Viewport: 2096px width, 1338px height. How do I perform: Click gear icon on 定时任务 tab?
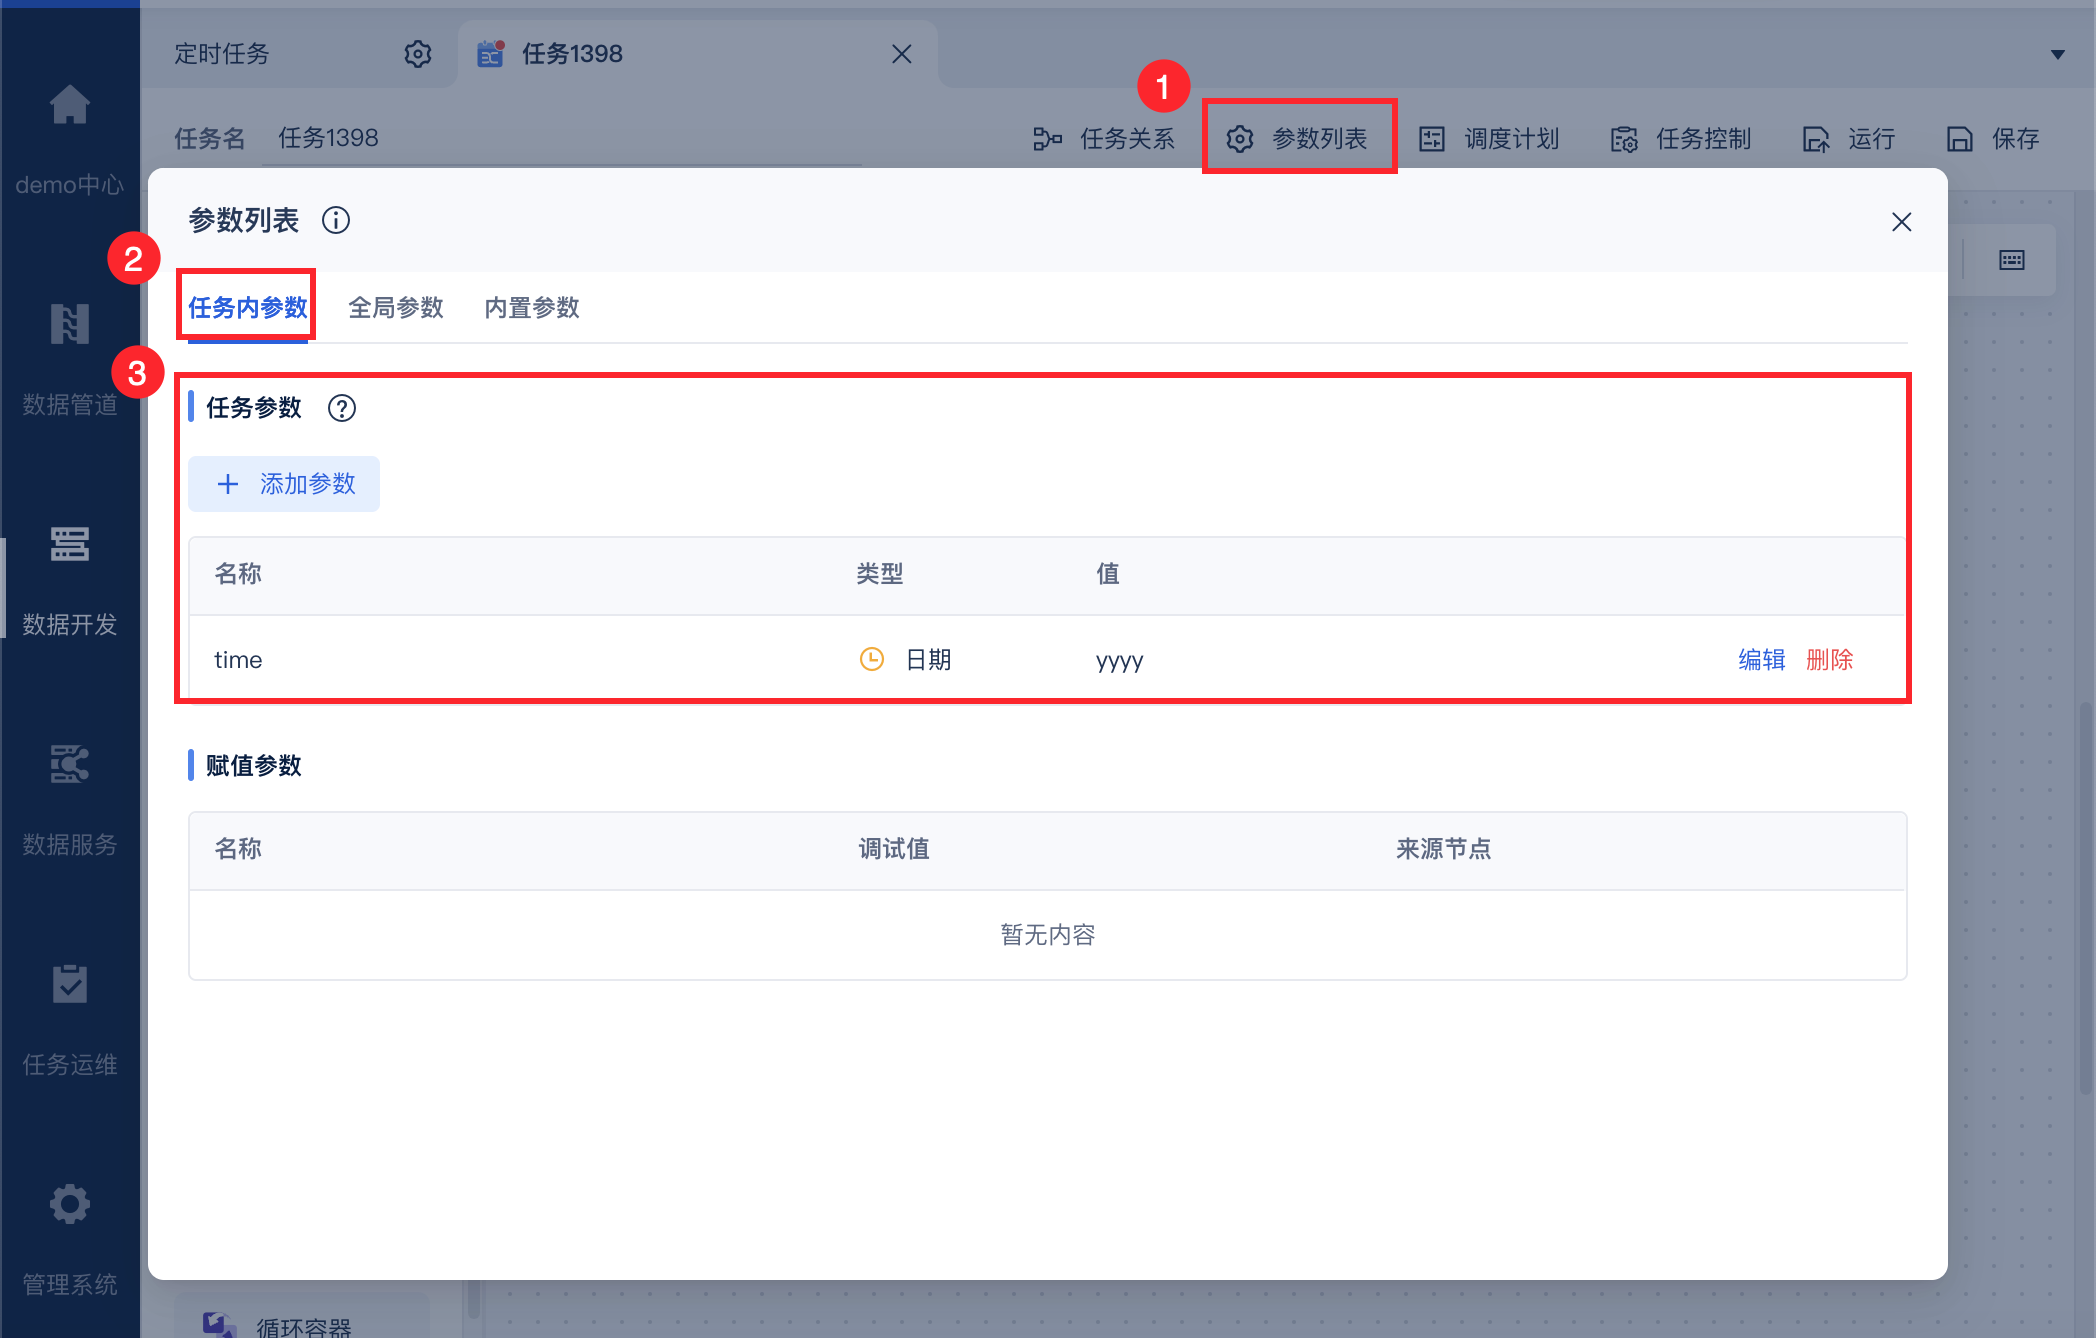click(417, 54)
